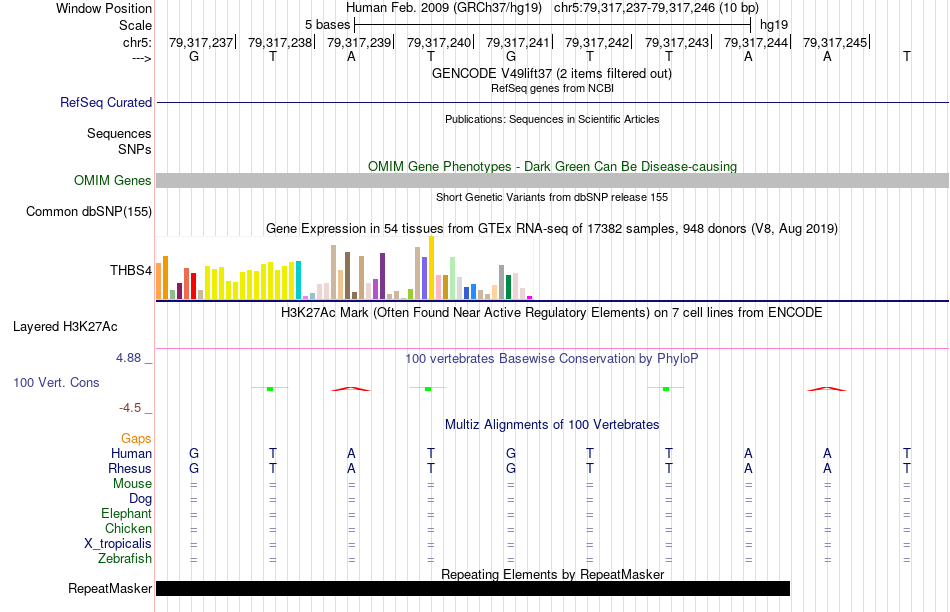950x612 pixels.
Task: Select the X_tropicalis species row label
Action: (118, 544)
